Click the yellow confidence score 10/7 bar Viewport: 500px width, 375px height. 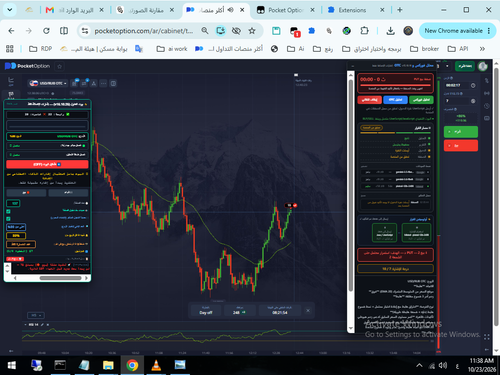(395, 269)
